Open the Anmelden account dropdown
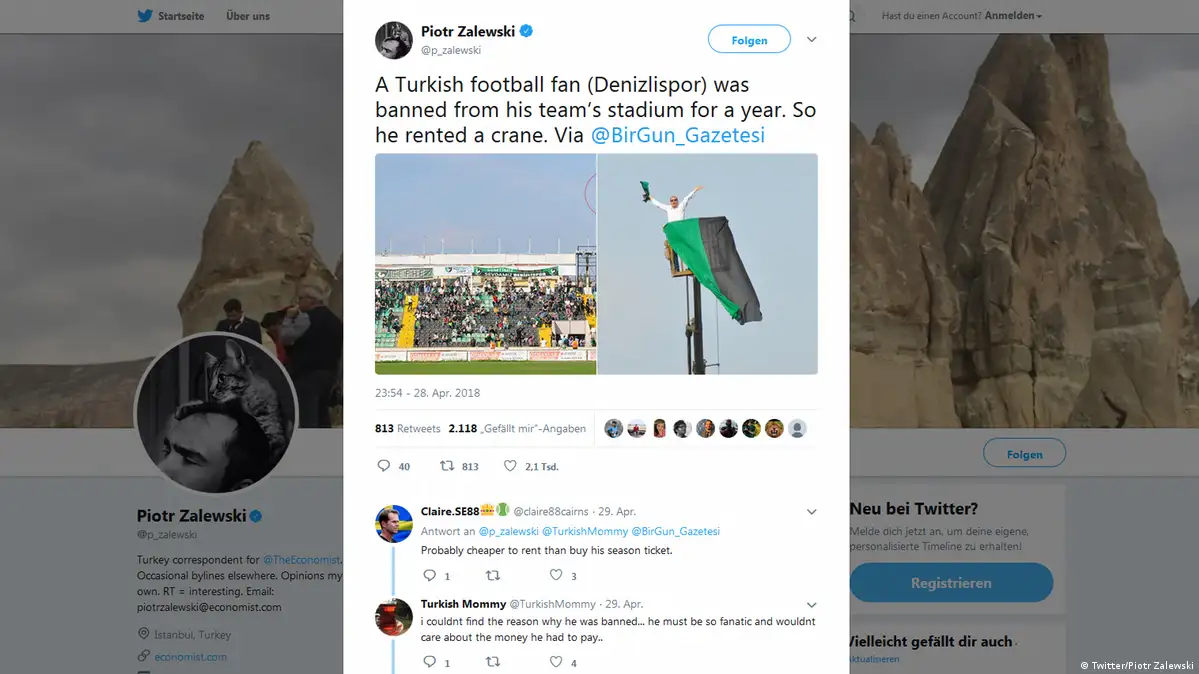 tap(1013, 16)
